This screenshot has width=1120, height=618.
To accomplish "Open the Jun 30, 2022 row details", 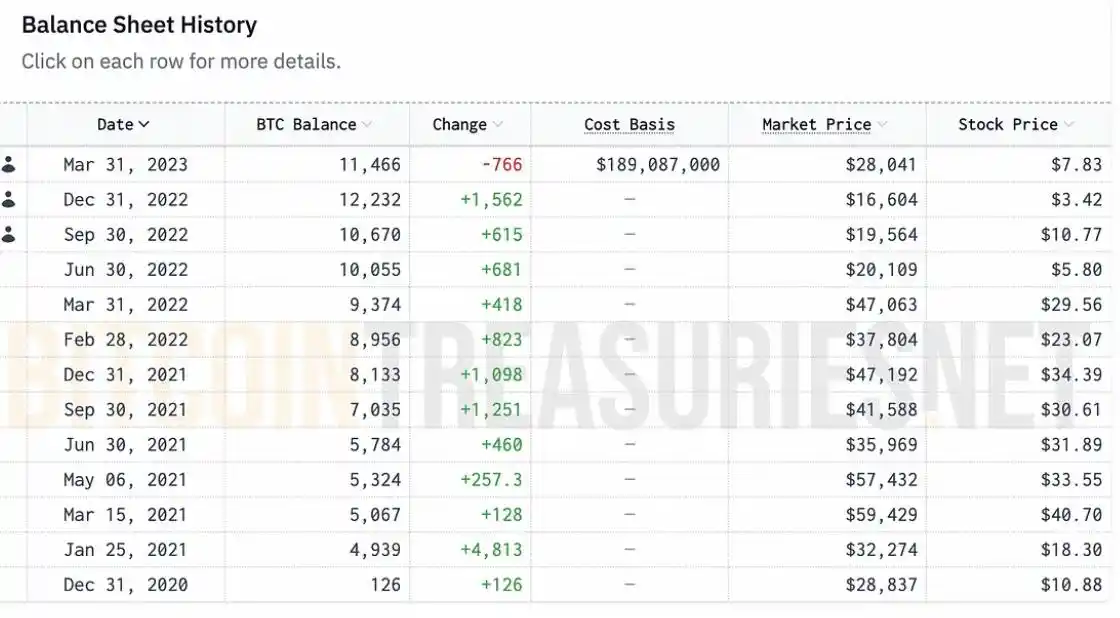I will click(125, 270).
